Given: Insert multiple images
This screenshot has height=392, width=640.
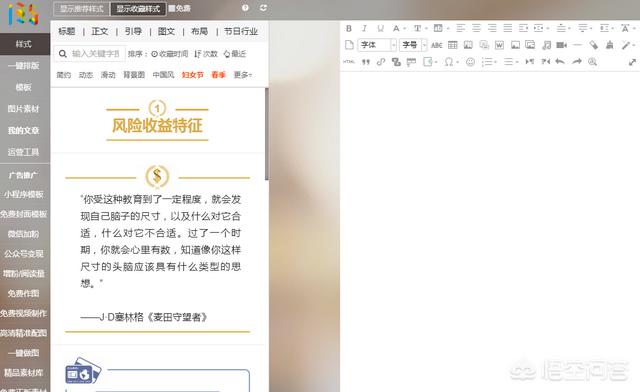Looking at the screenshot, I should [530, 45].
